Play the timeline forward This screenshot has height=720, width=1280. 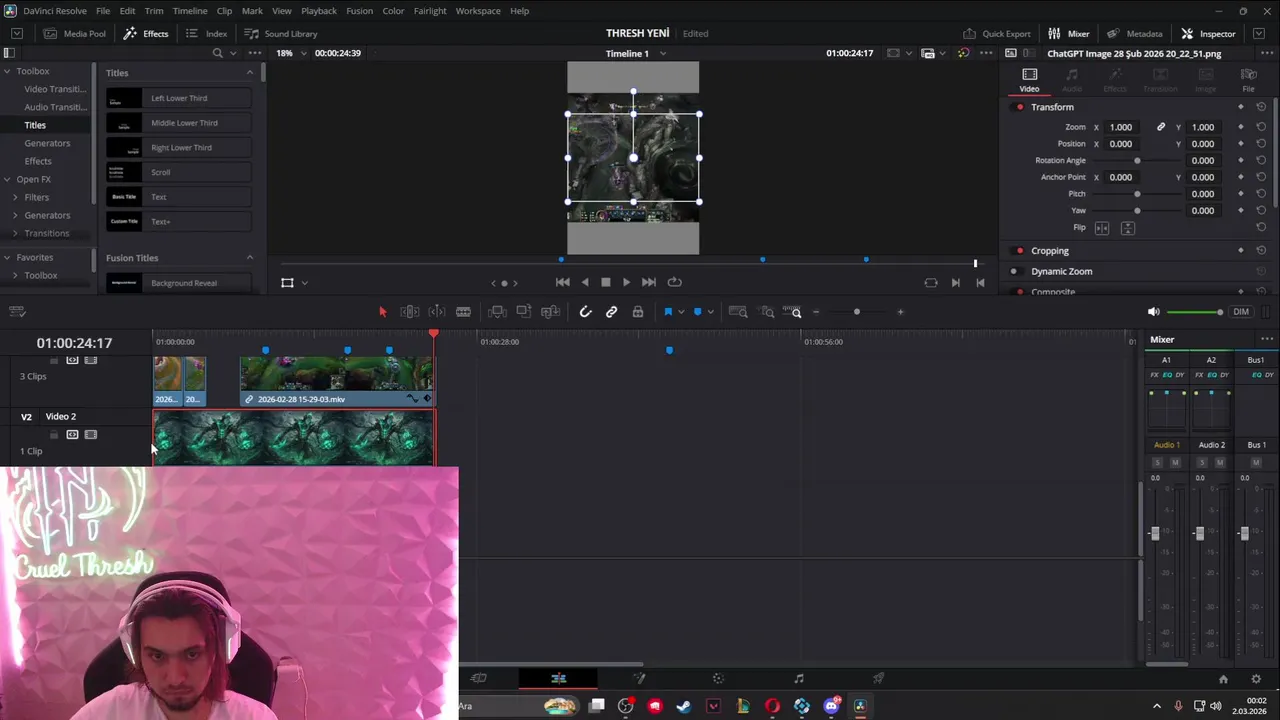[626, 282]
